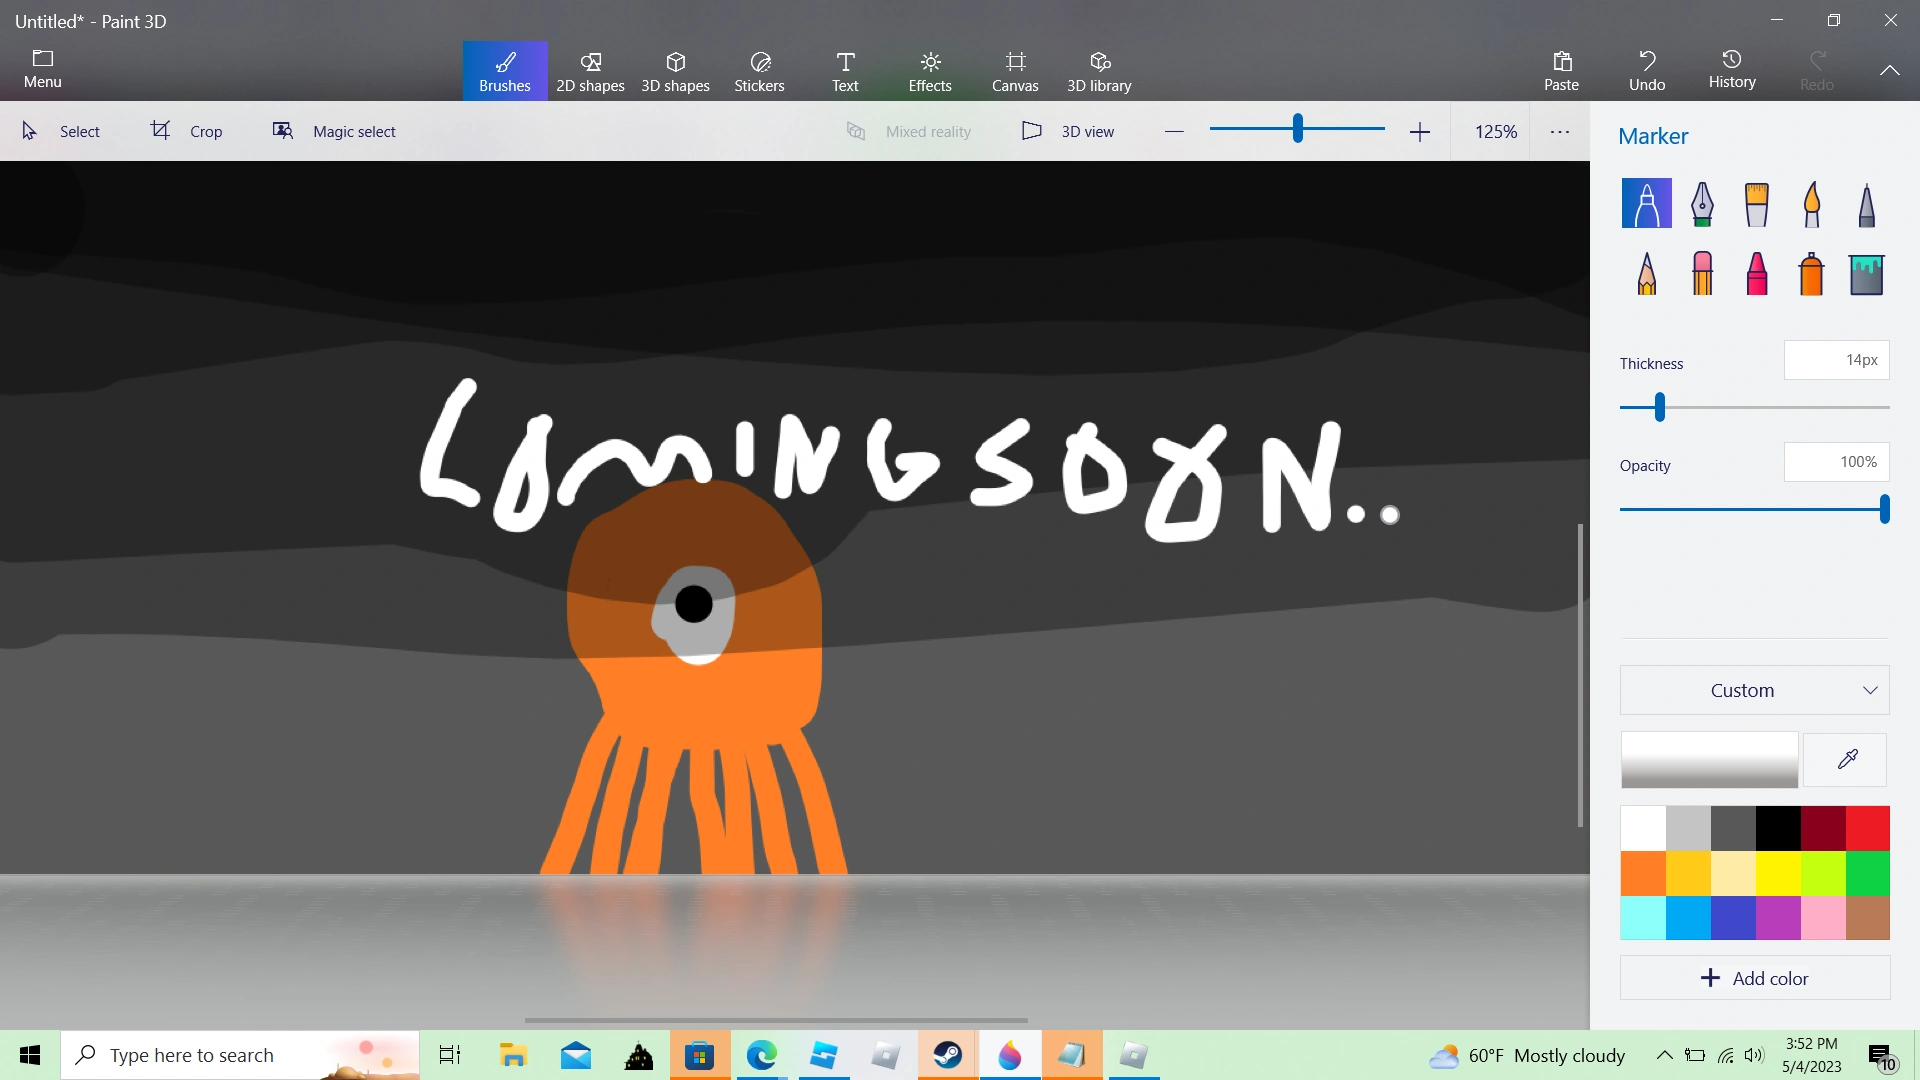This screenshot has height=1080, width=1920.
Task: Open the three-dots more options menu
Action: (1559, 131)
